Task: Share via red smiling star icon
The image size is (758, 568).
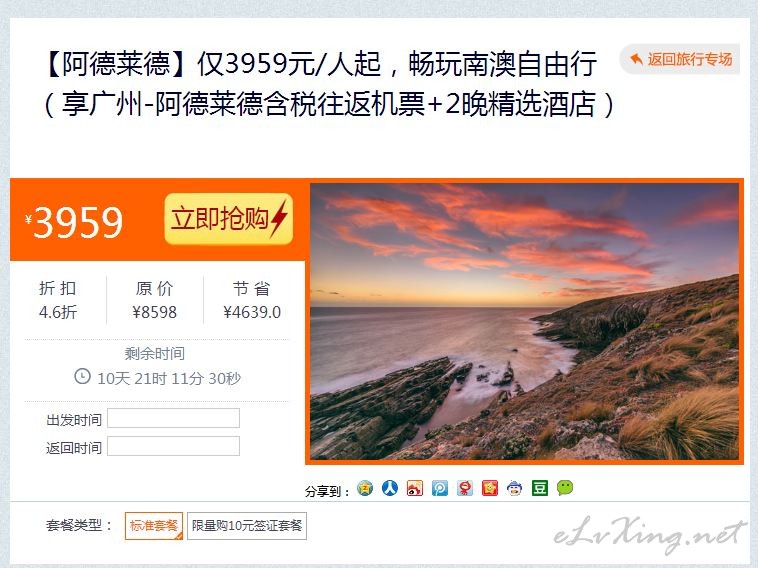Action: (490, 488)
